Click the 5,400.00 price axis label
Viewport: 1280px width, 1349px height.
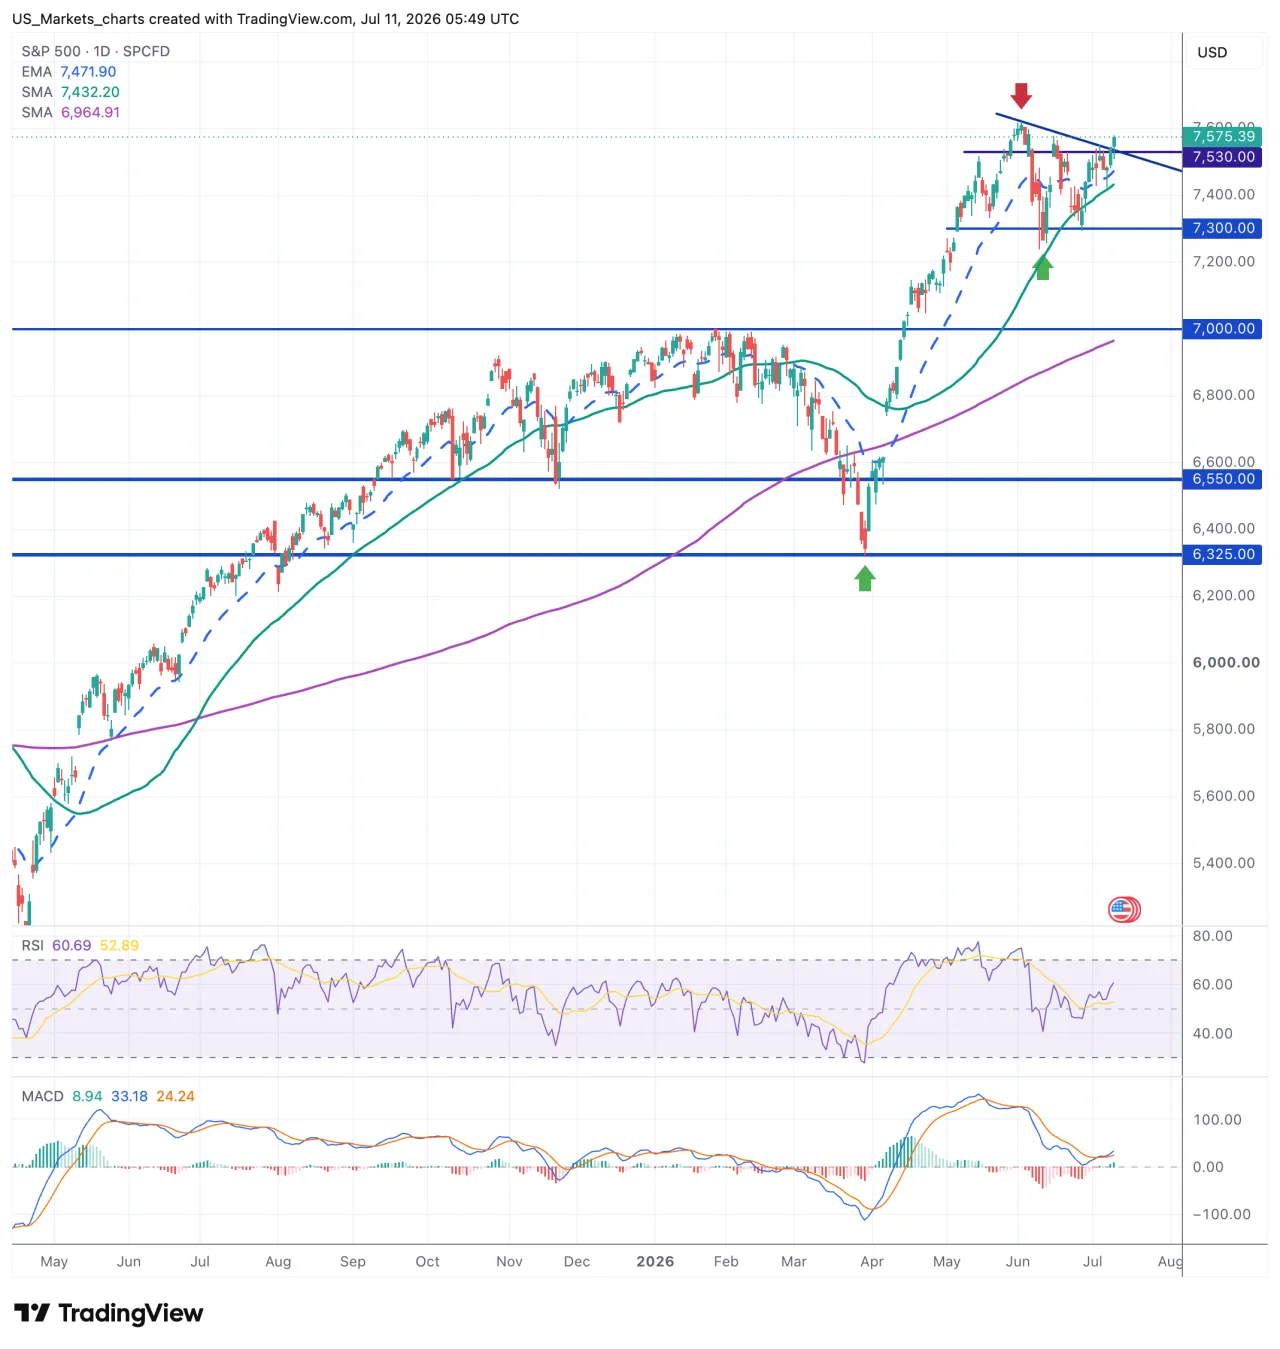coord(1223,862)
